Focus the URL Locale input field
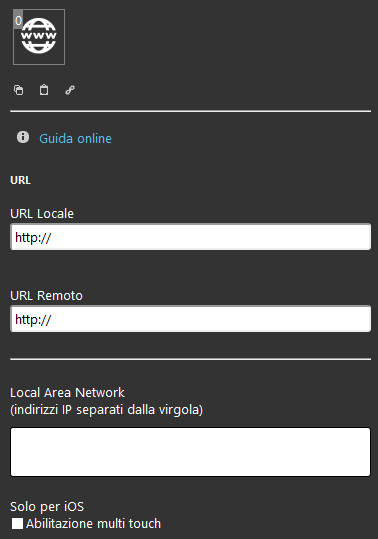 coord(191,237)
